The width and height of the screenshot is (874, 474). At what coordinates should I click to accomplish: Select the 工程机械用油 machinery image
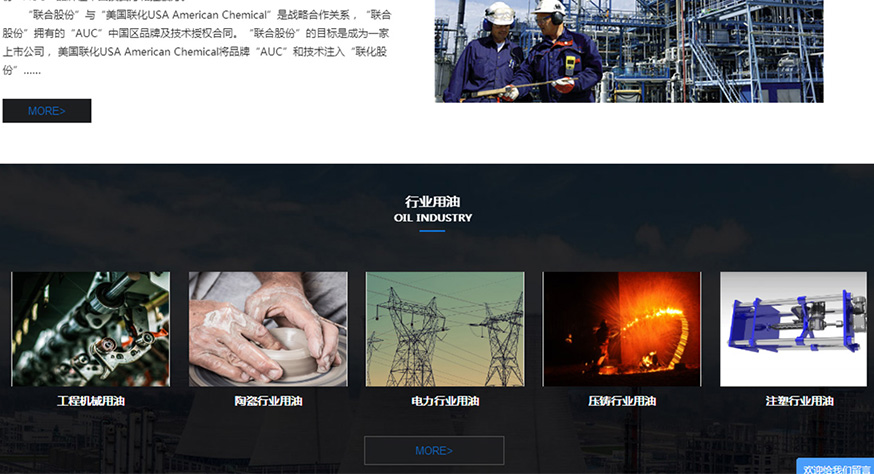91,329
